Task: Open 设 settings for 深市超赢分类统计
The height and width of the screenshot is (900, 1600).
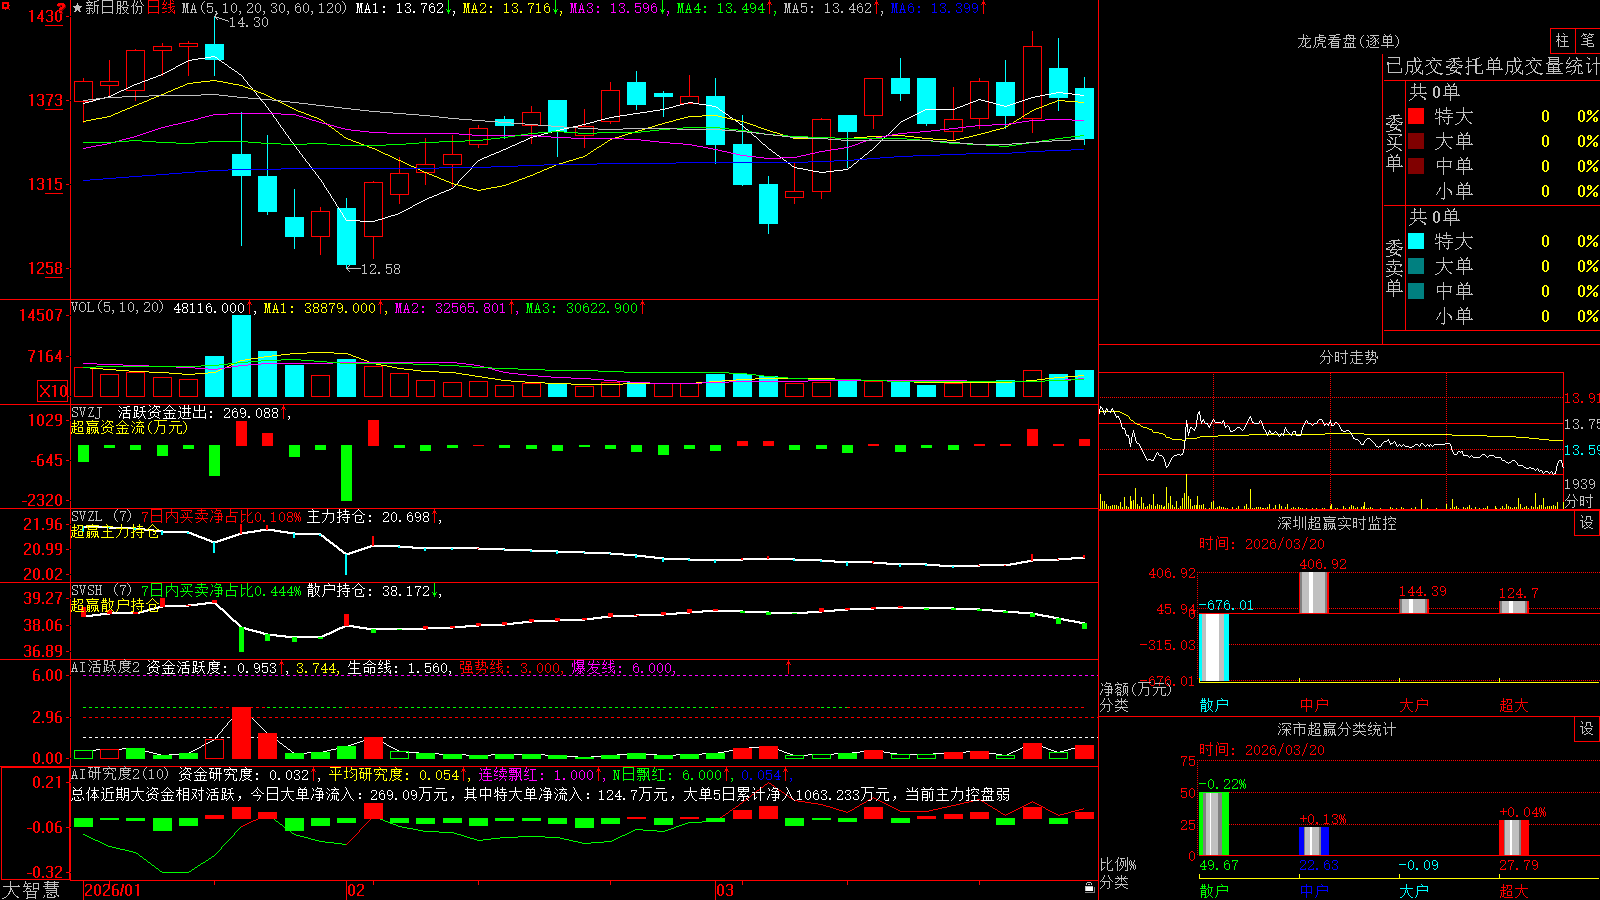Action: [x=1587, y=729]
